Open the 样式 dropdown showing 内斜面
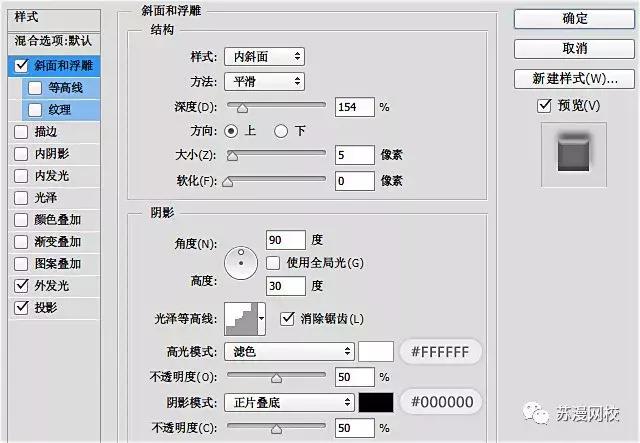Image resolution: width=640 pixels, height=443 pixels. point(264,57)
